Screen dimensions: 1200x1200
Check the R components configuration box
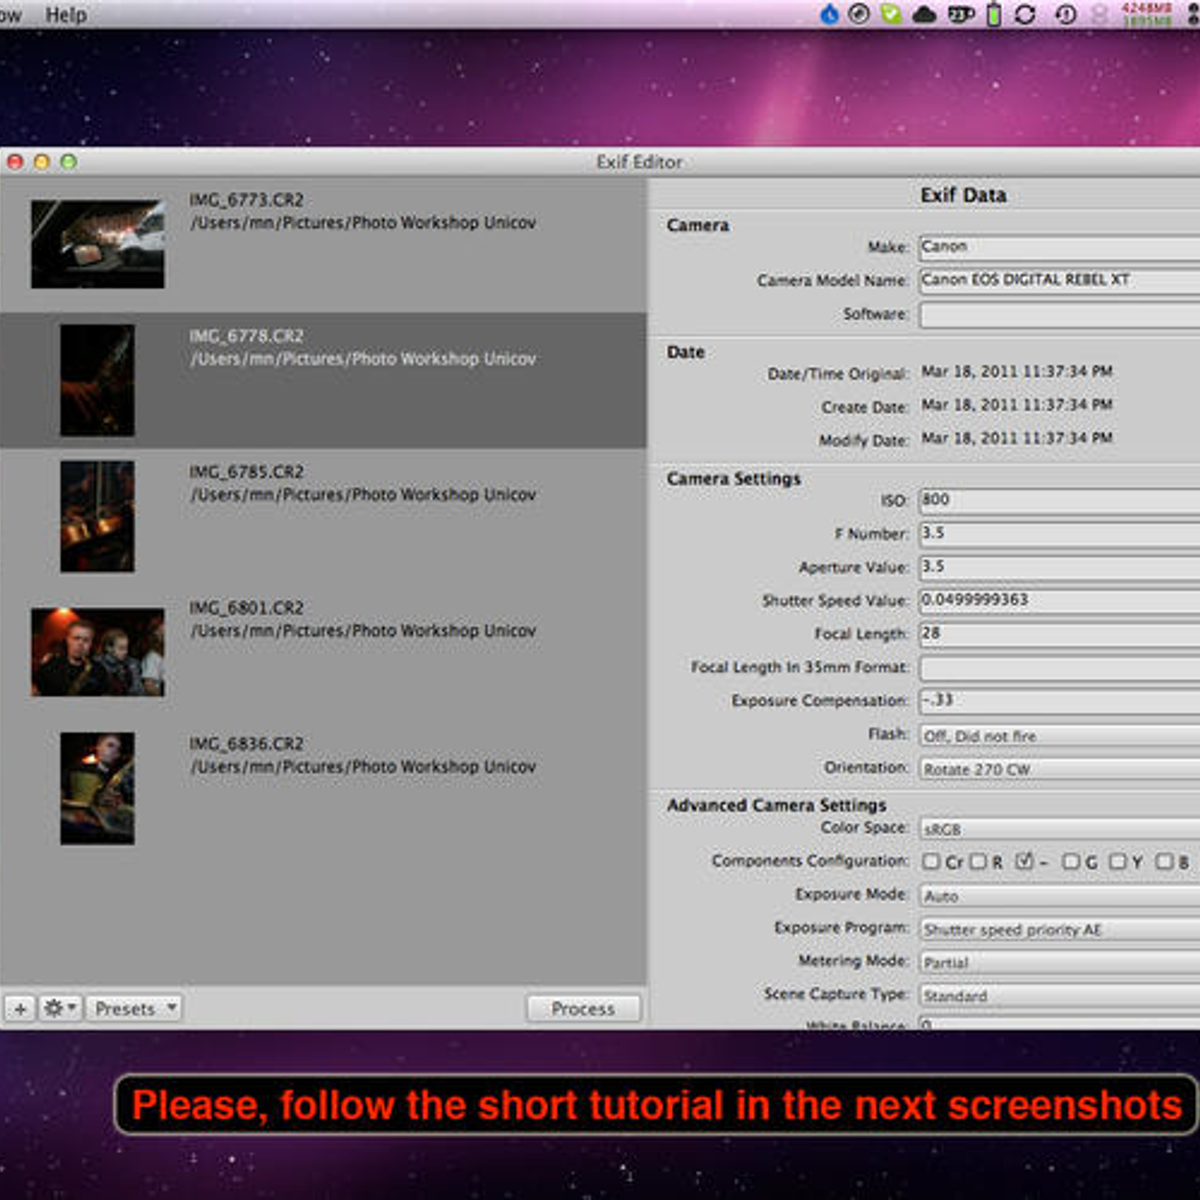978,860
